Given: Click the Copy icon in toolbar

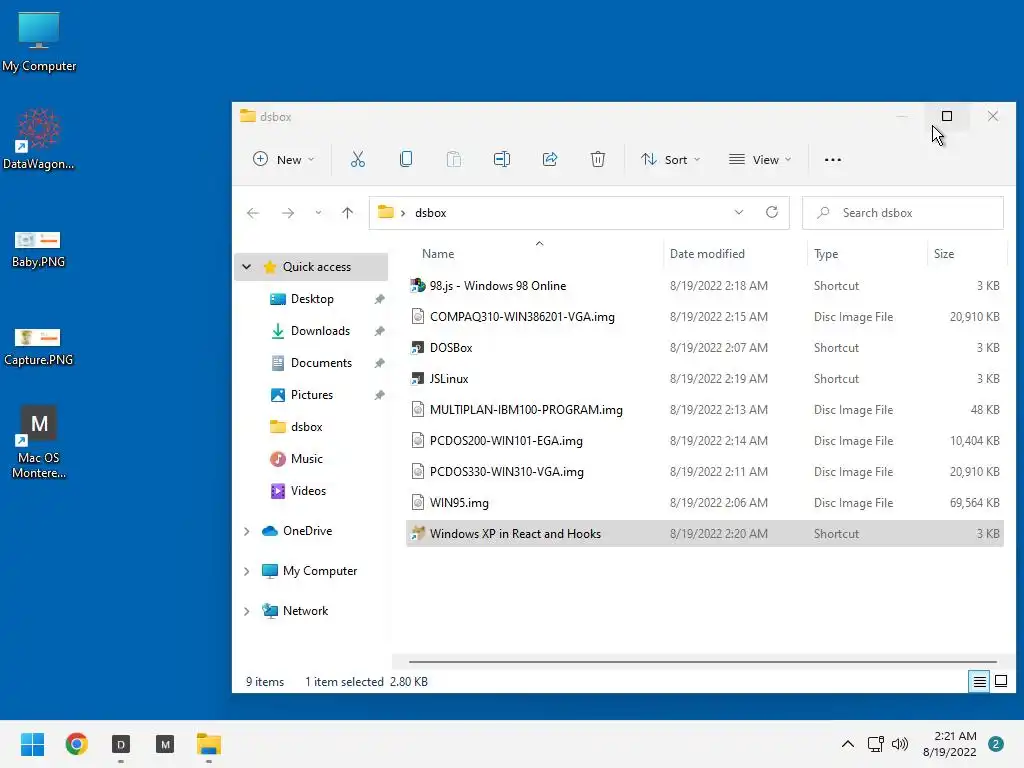Looking at the screenshot, I should [x=406, y=159].
